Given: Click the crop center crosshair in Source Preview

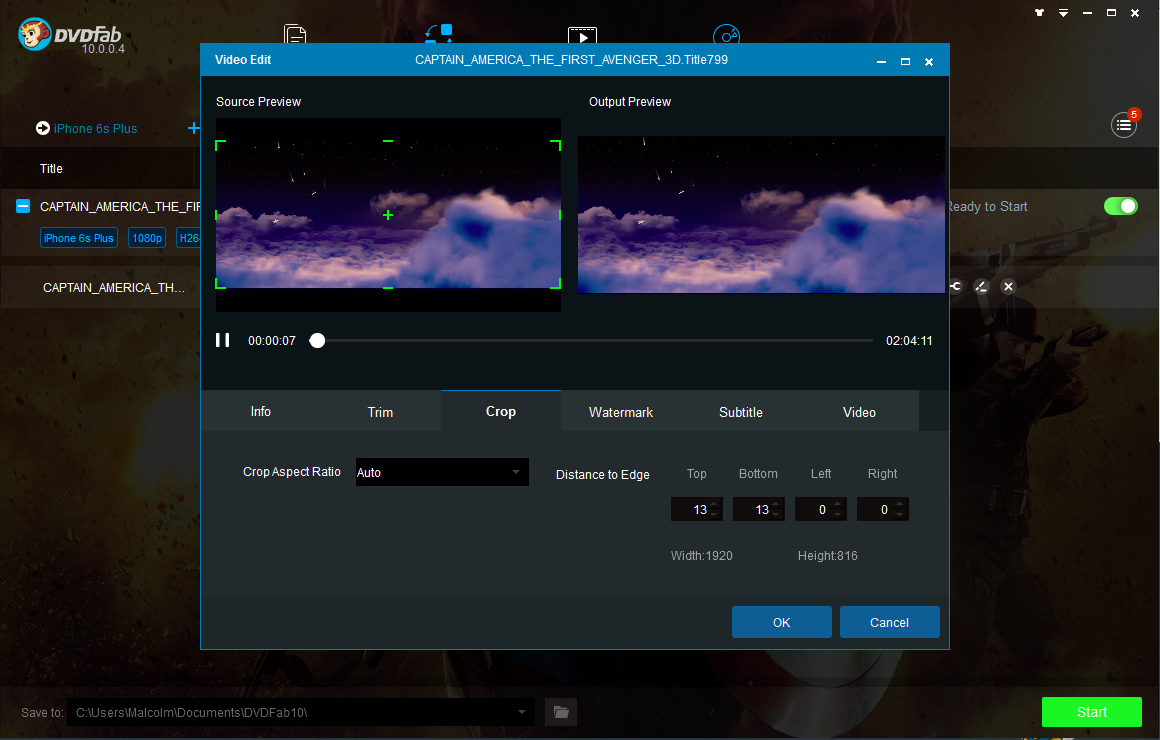Looking at the screenshot, I should tap(388, 215).
